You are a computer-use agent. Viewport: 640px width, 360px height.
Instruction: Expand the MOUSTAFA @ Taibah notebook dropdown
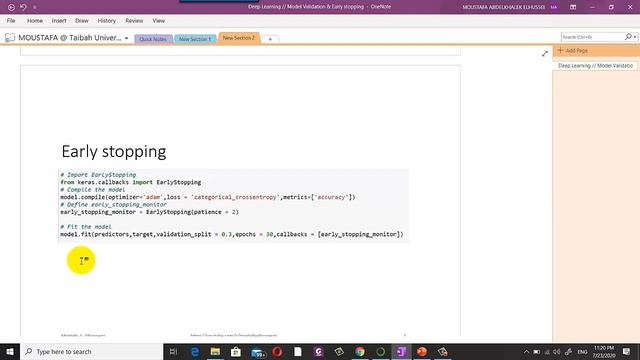point(127,38)
